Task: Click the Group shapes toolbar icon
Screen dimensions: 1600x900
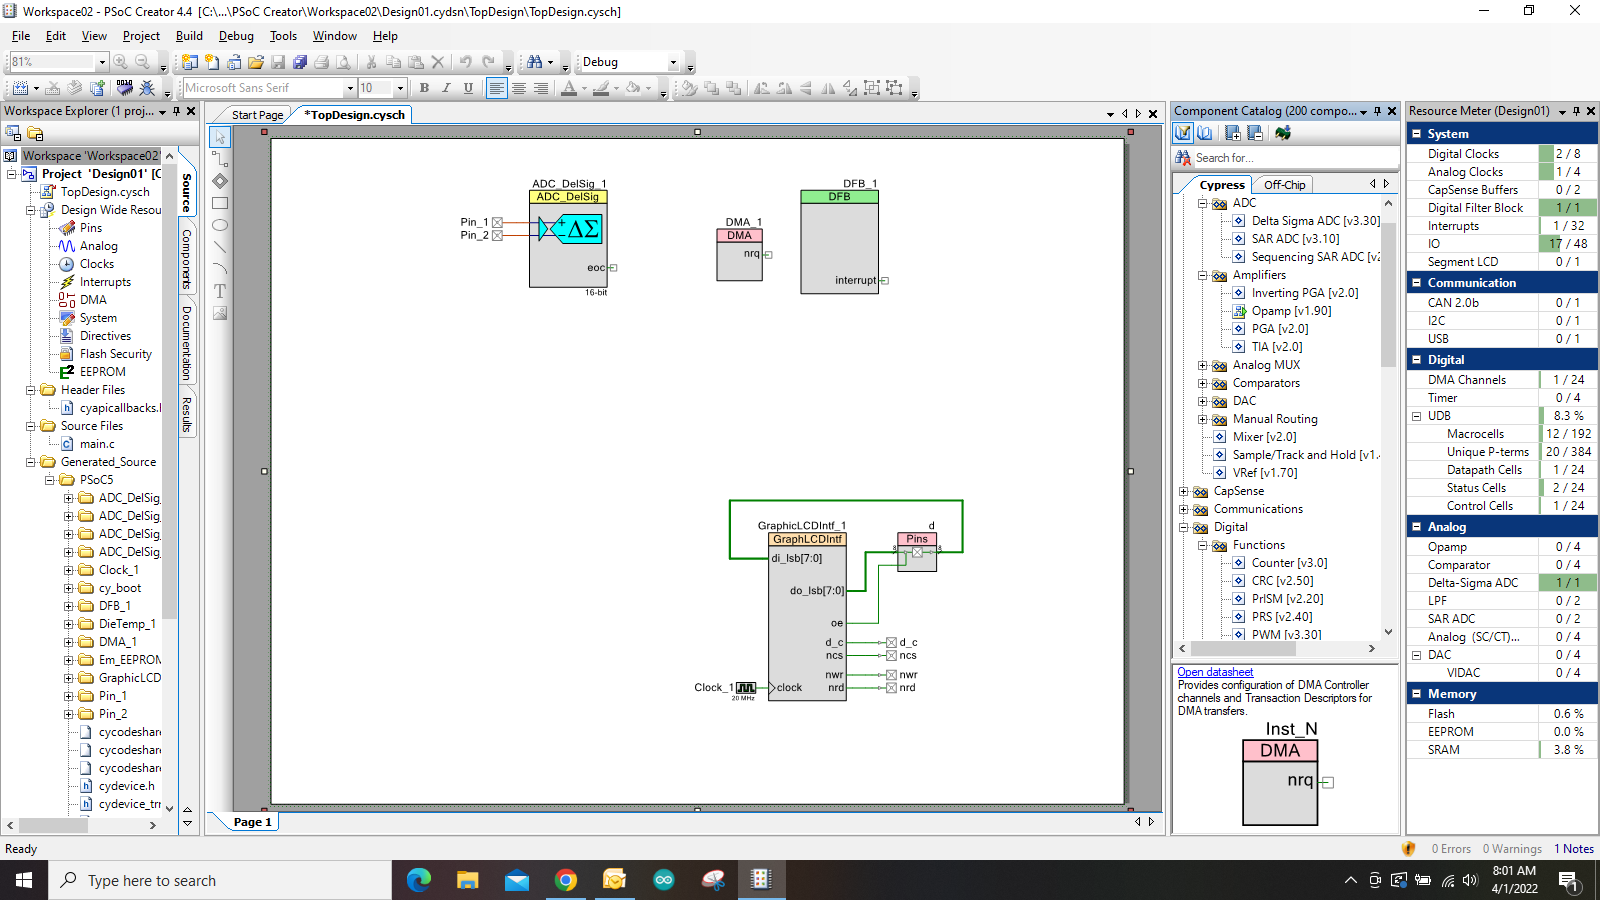Action: click(872, 88)
